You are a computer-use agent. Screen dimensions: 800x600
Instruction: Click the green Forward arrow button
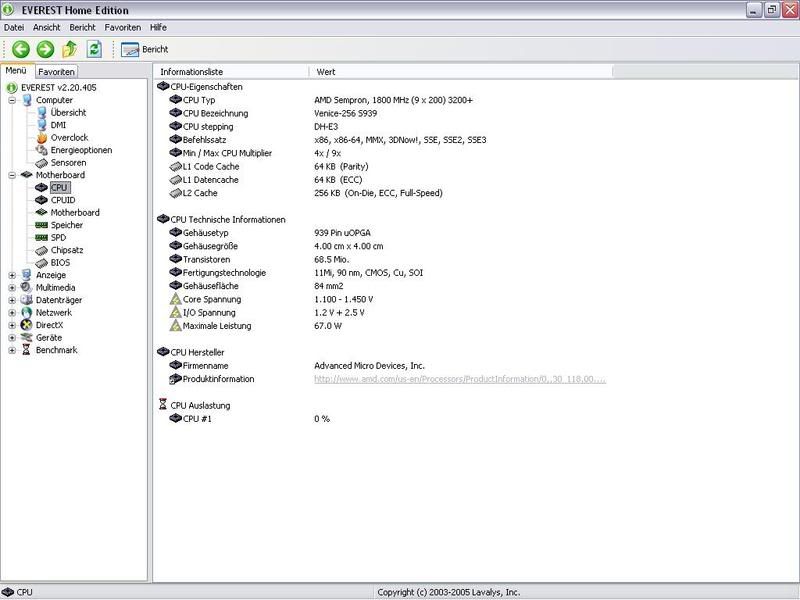click(x=45, y=49)
